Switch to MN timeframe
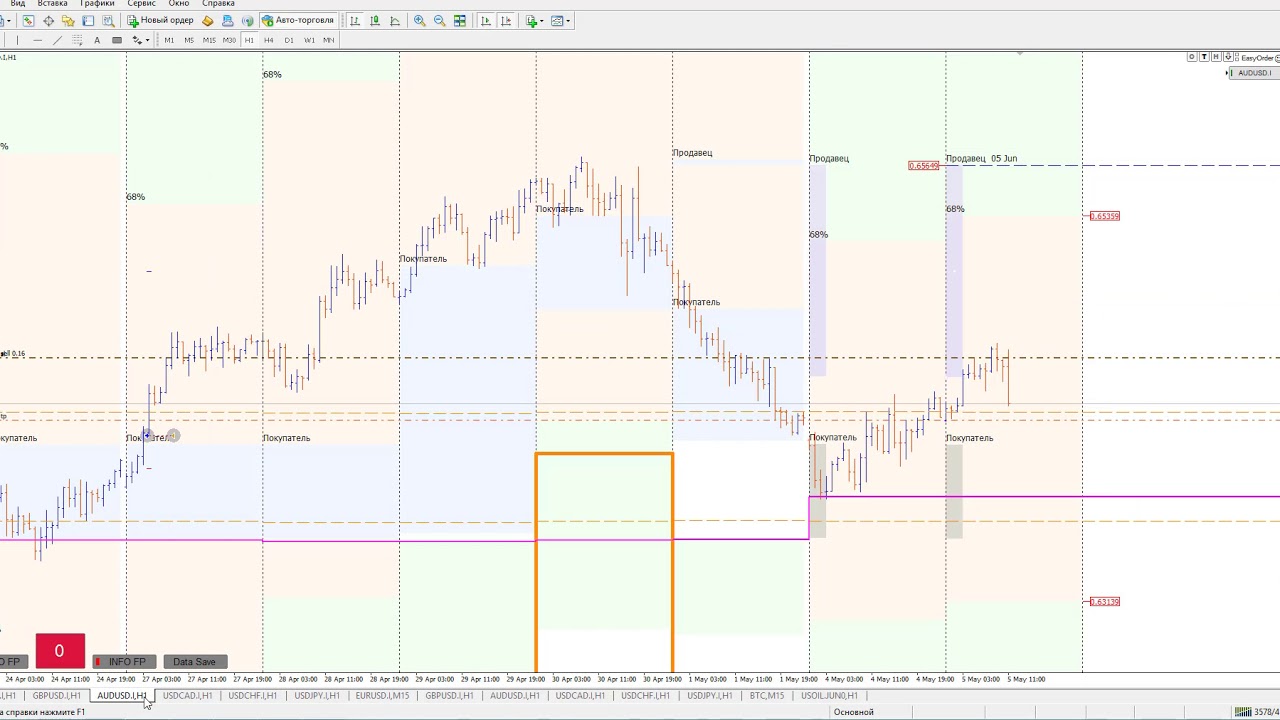Screen dimensions: 1280x720 (328, 40)
